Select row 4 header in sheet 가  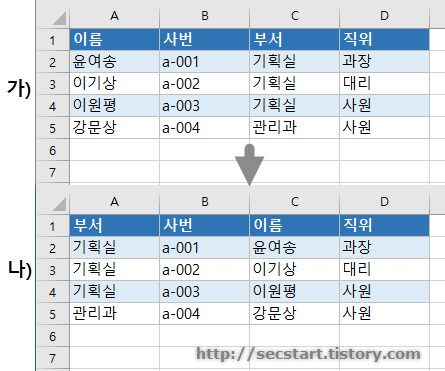(52, 106)
